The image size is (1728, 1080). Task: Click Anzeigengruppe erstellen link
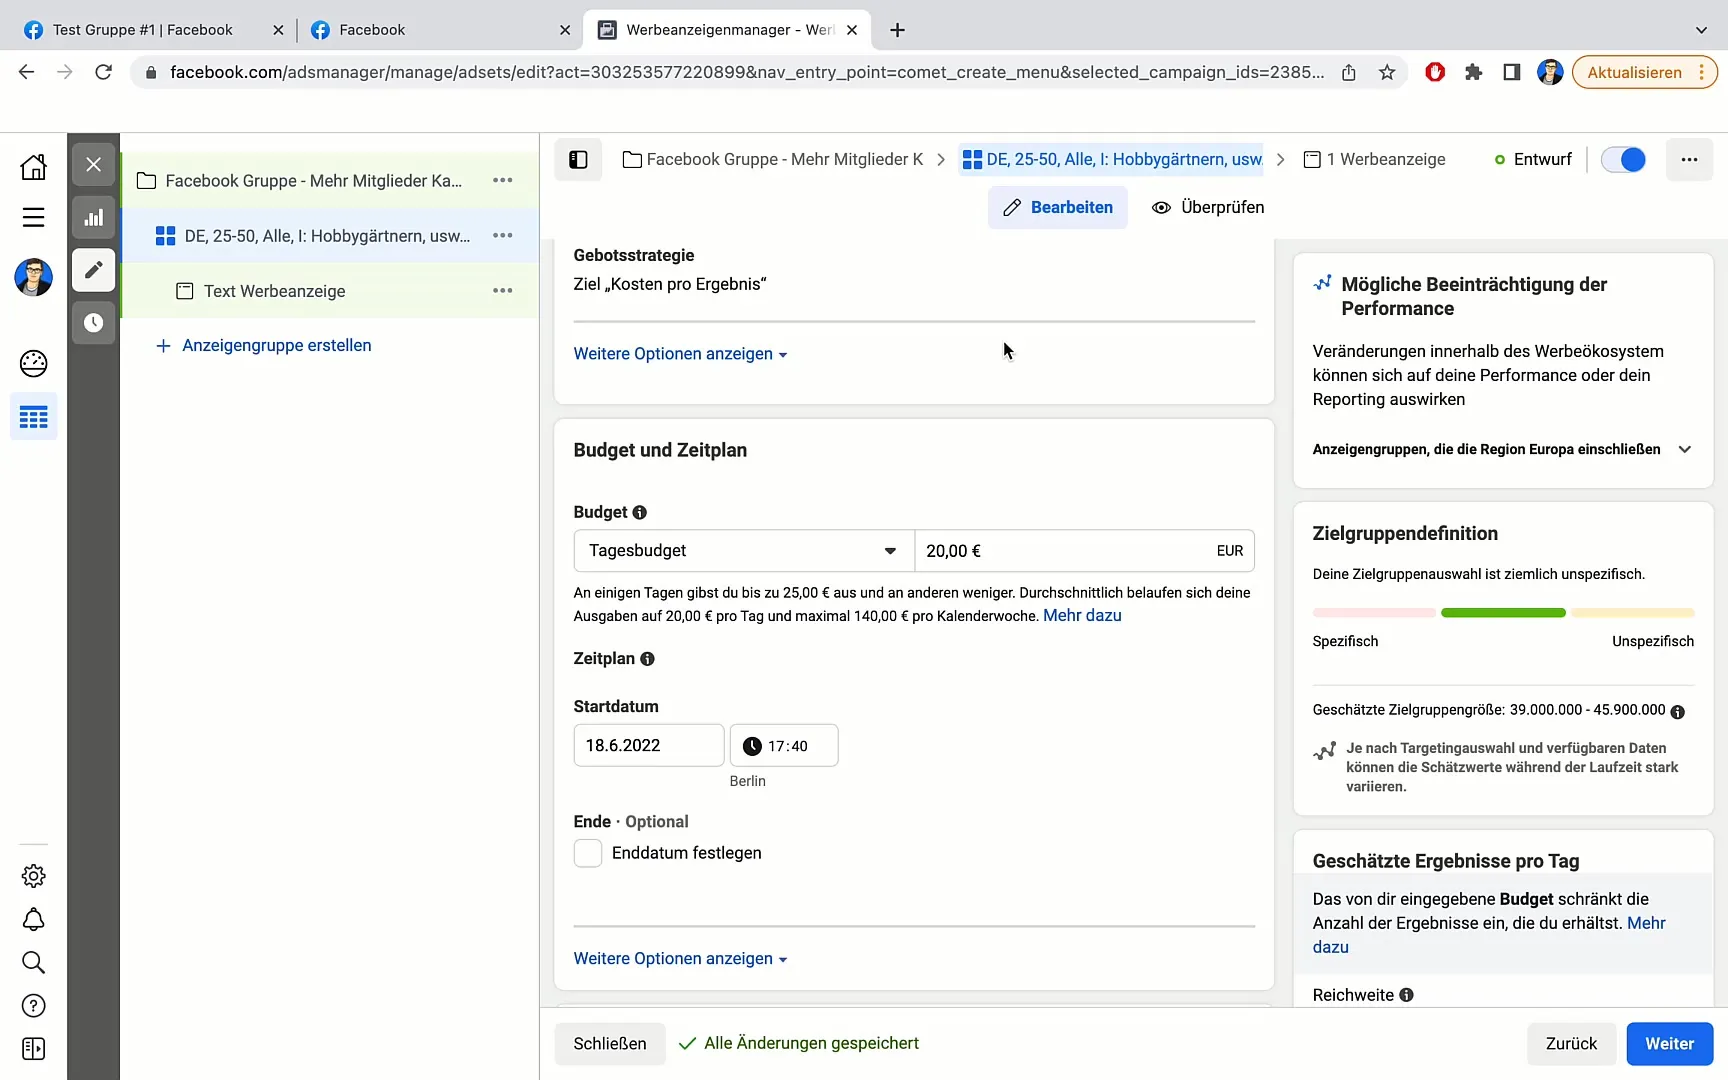click(x=264, y=345)
